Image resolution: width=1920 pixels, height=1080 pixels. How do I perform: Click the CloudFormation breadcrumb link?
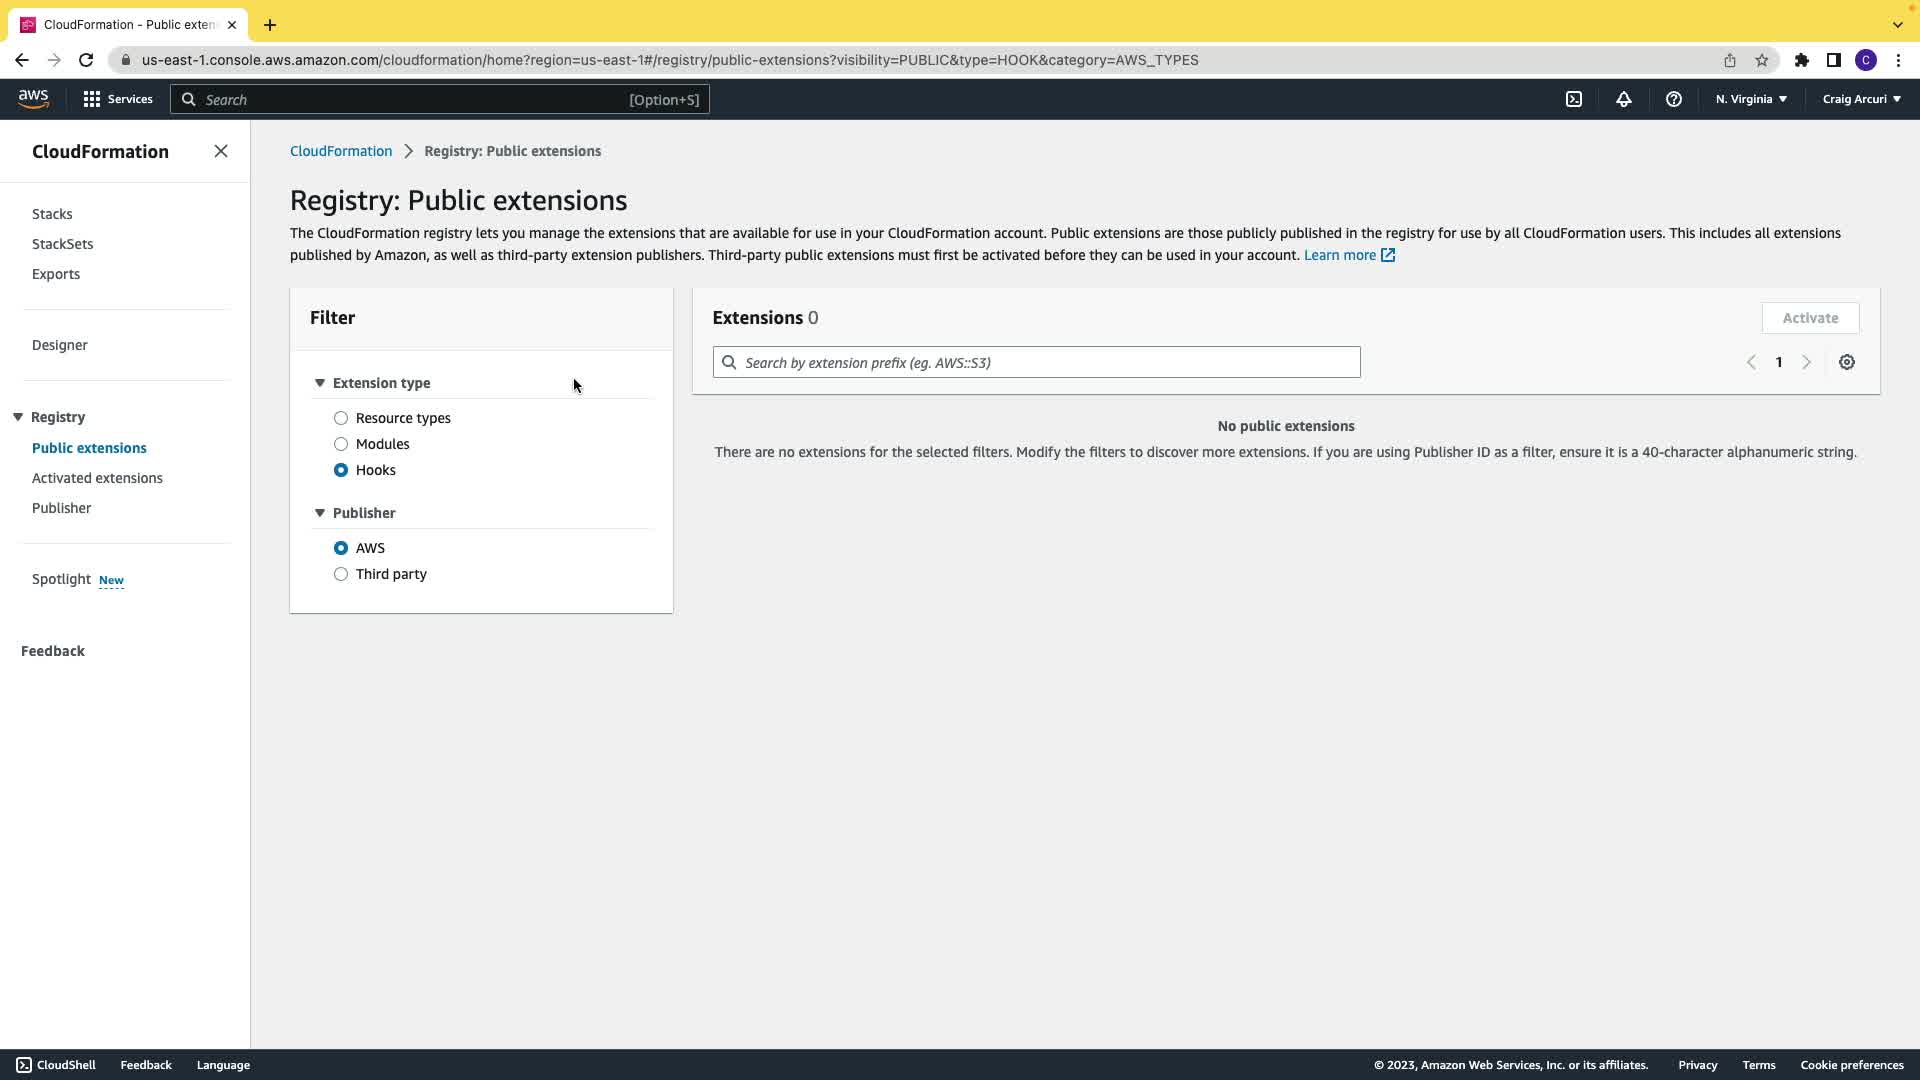click(x=341, y=151)
